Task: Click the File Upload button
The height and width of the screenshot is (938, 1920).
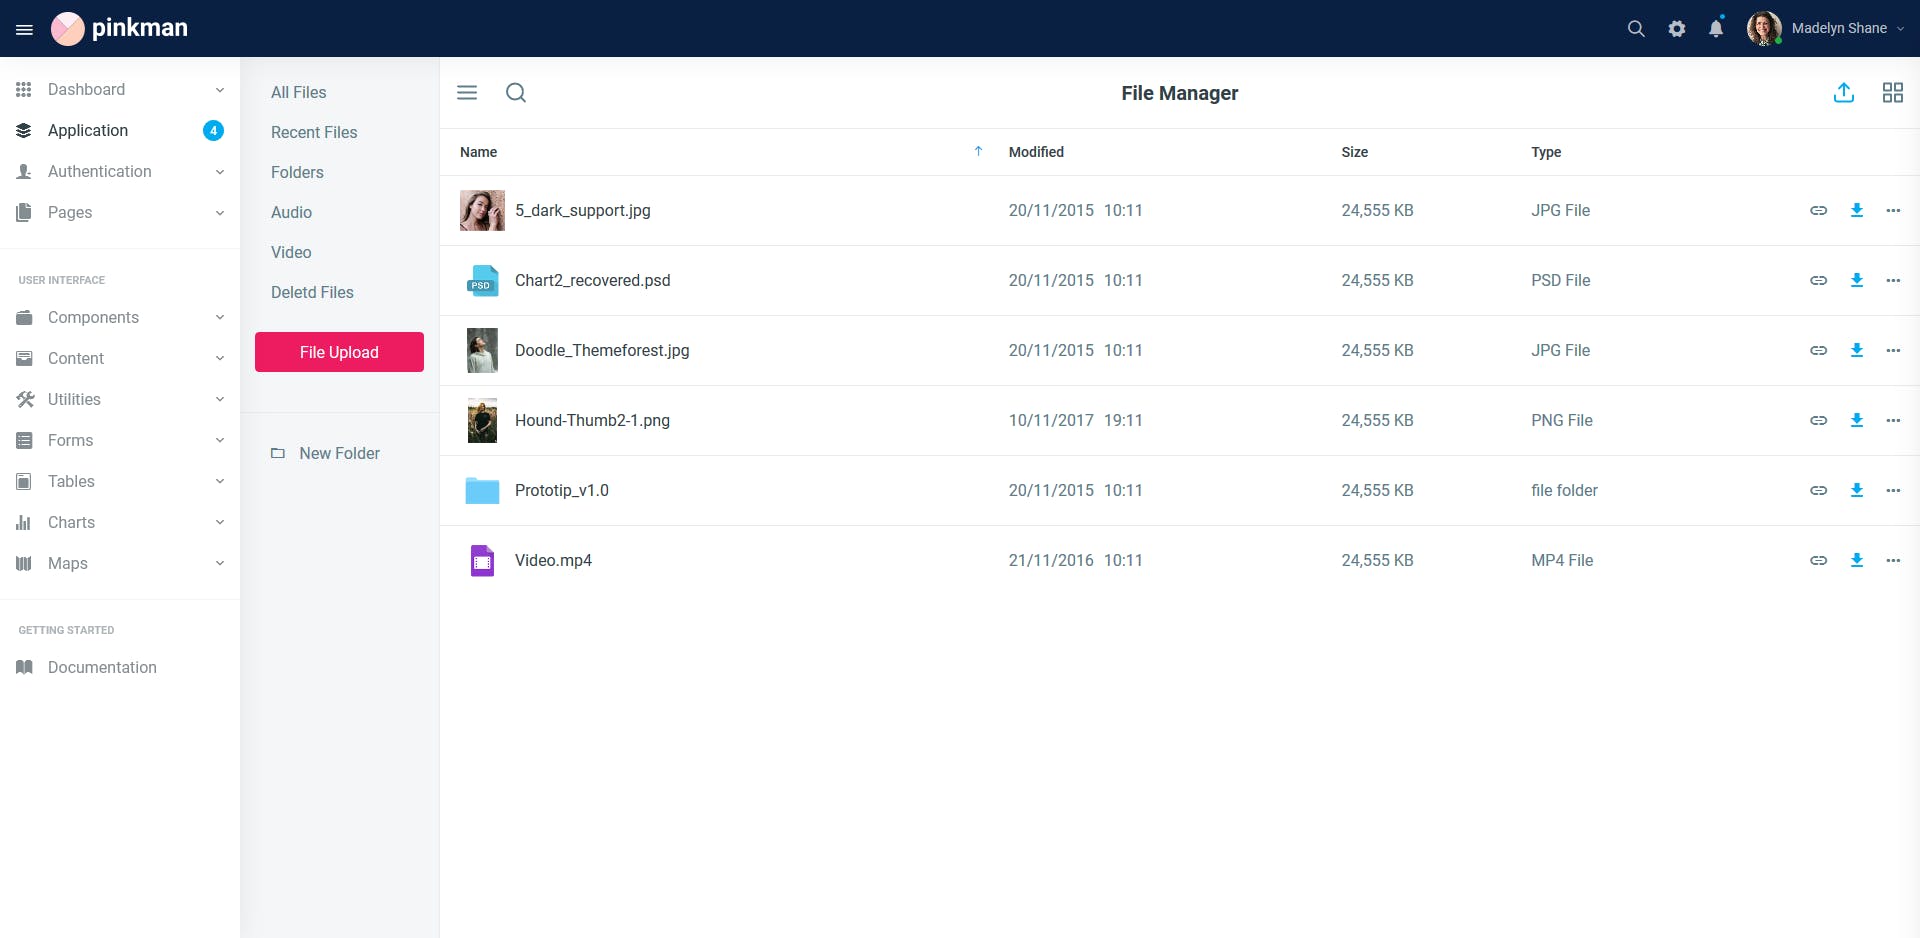Action: 339,352
